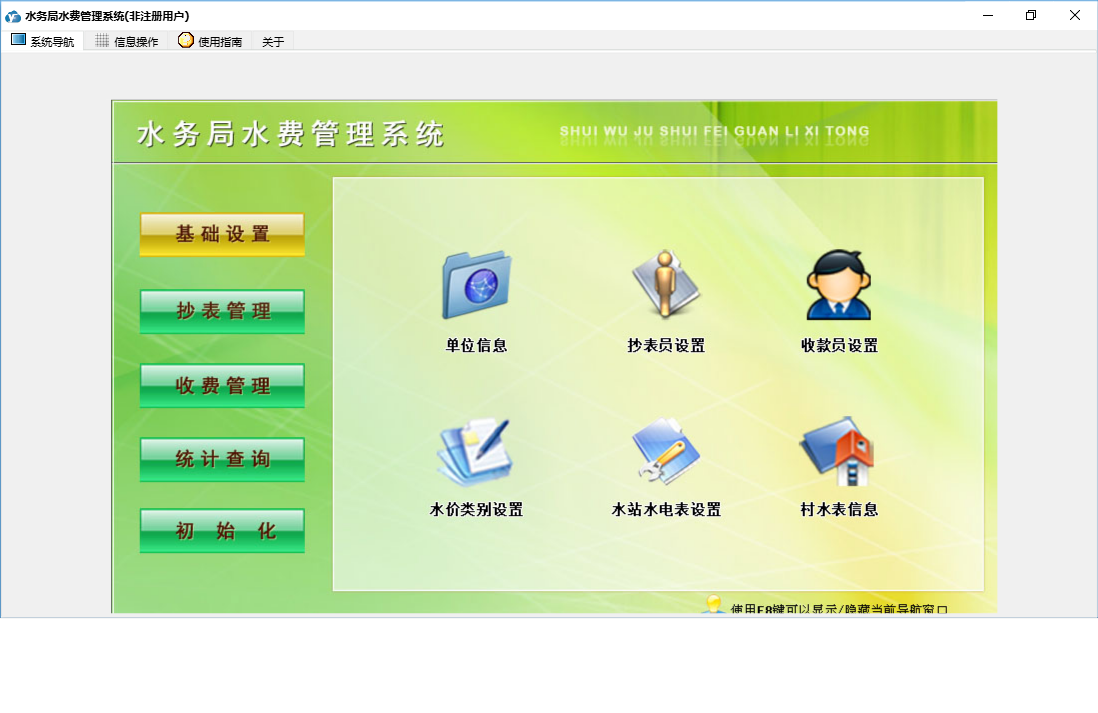This screenshot has width=1098, height=713.
Task: Restore down the application window
Action: point(1031,15)
